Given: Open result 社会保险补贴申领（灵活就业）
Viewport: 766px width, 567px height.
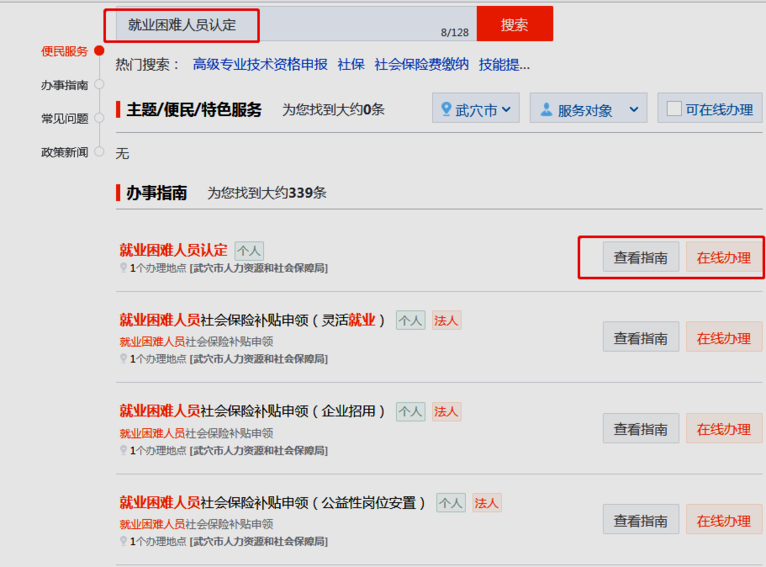Looking at the screenshot, I should click(x=252, y=320).
